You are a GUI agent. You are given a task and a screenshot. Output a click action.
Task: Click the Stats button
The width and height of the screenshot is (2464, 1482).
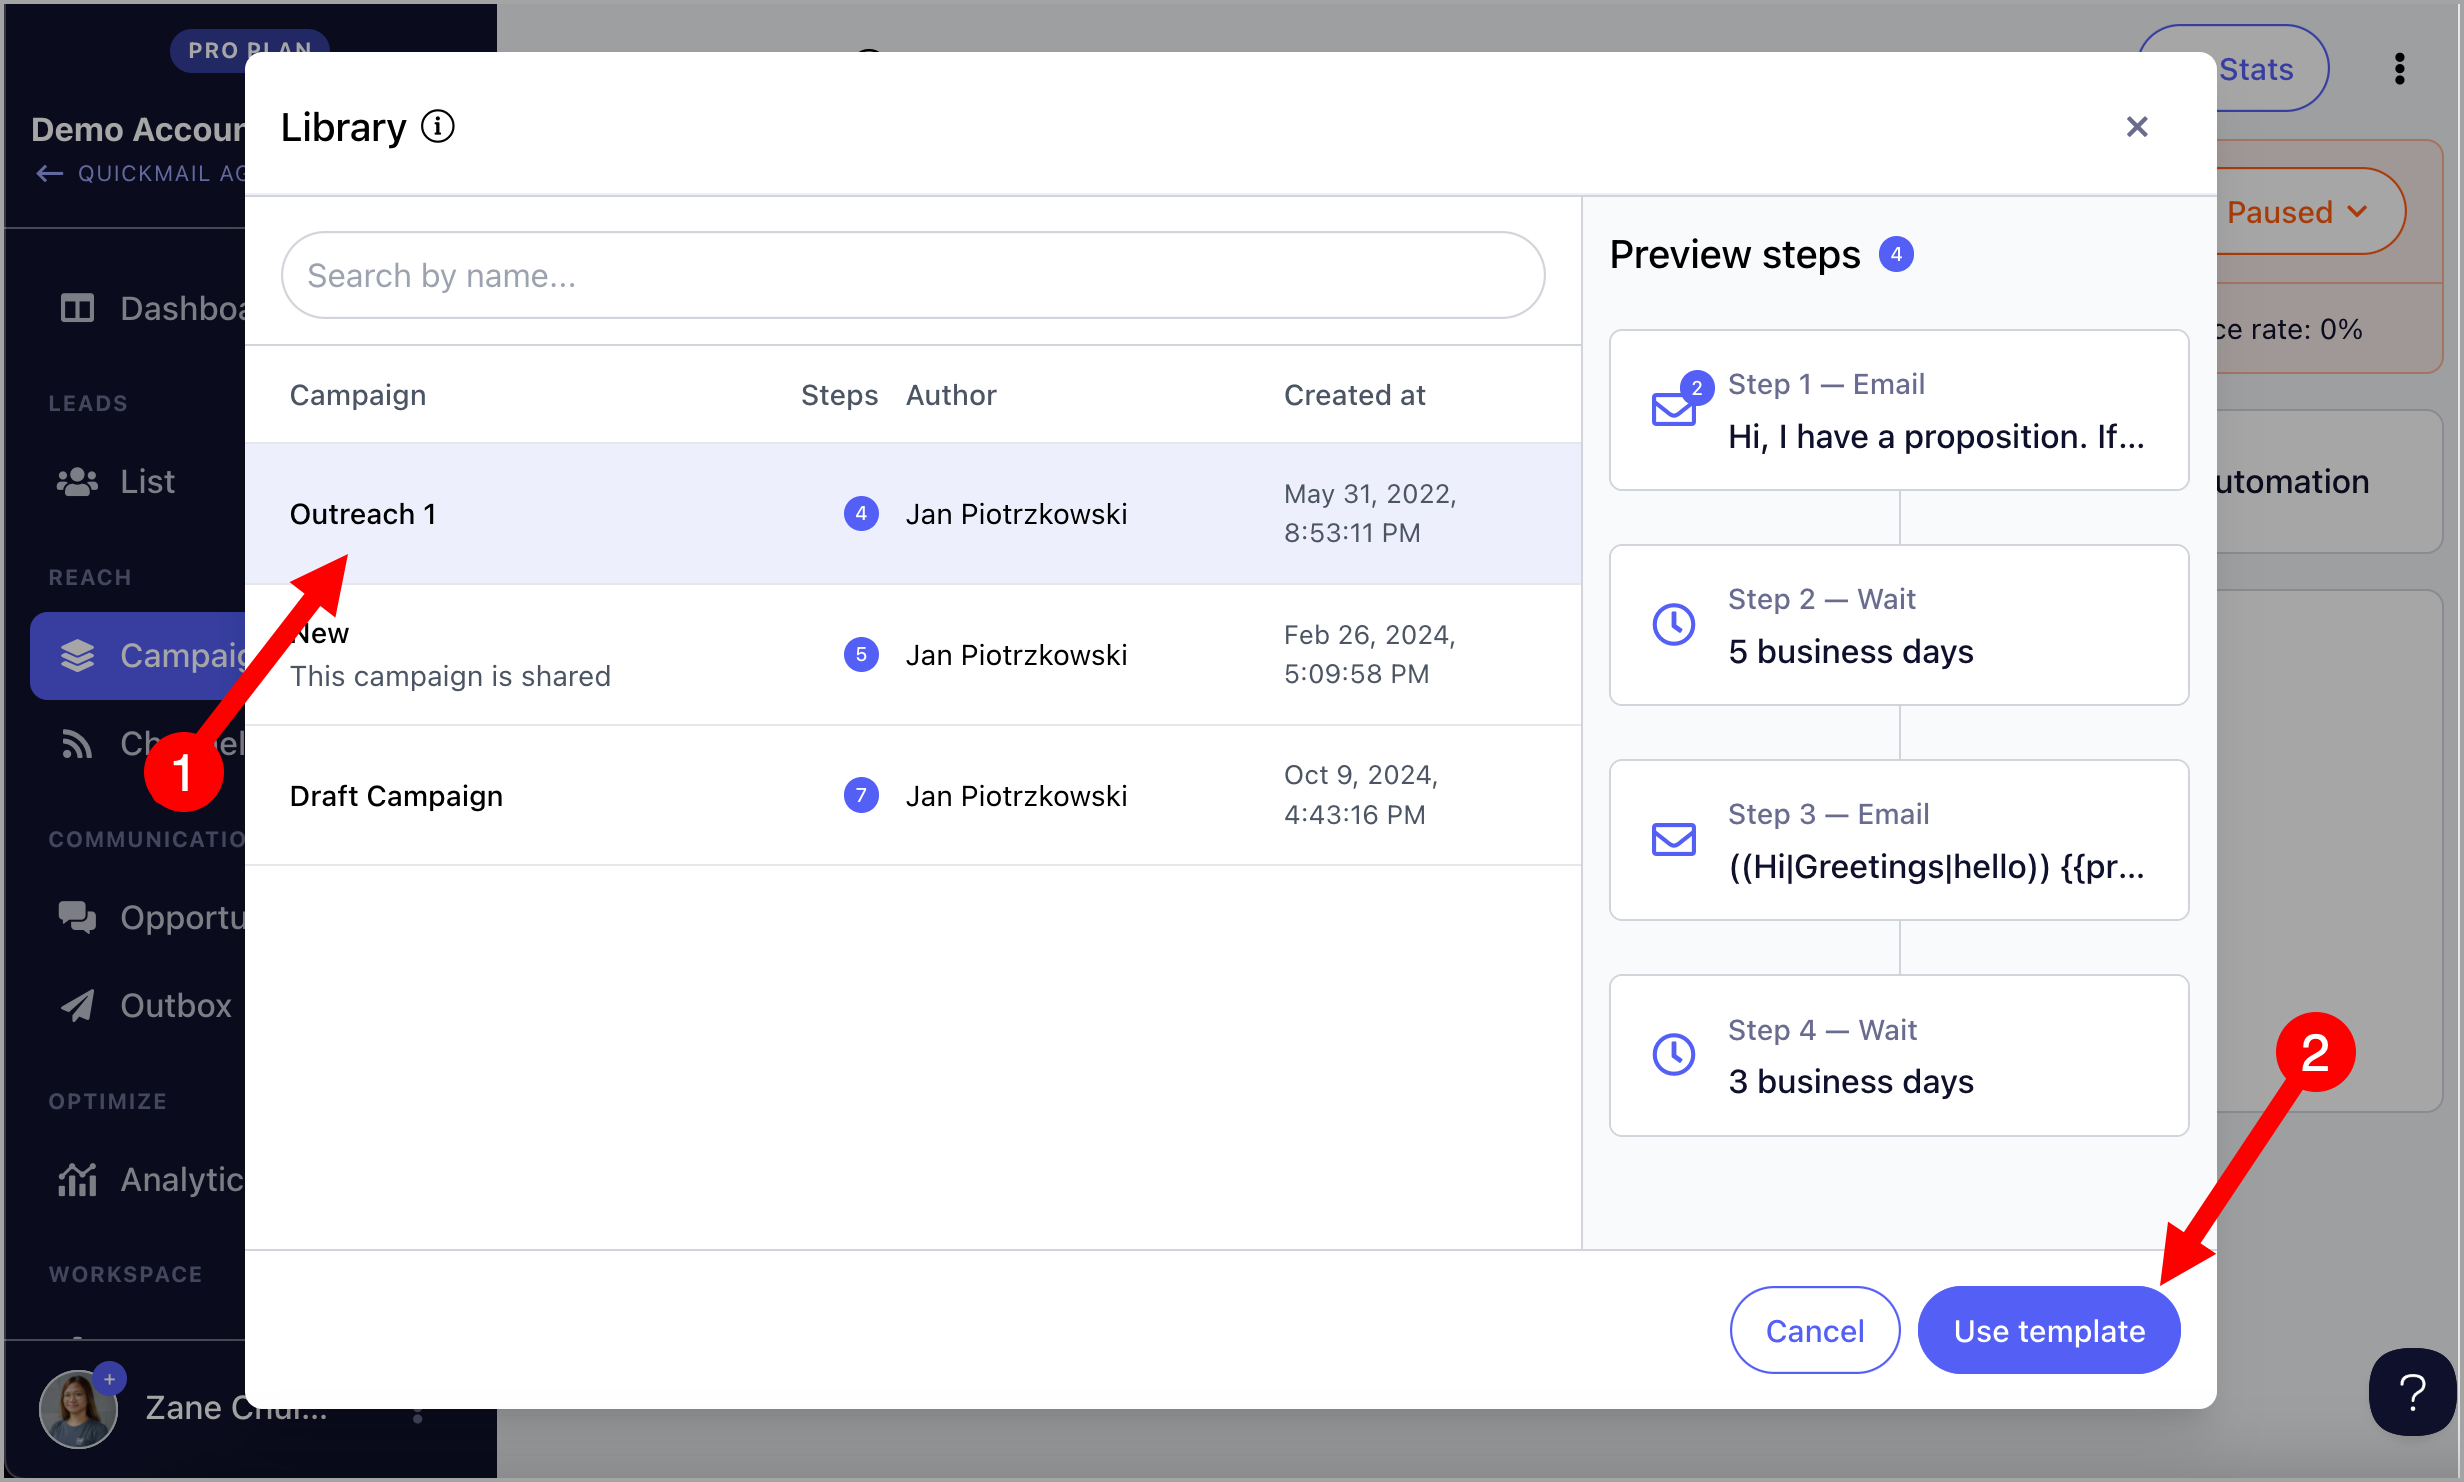tap(2256, 69)
